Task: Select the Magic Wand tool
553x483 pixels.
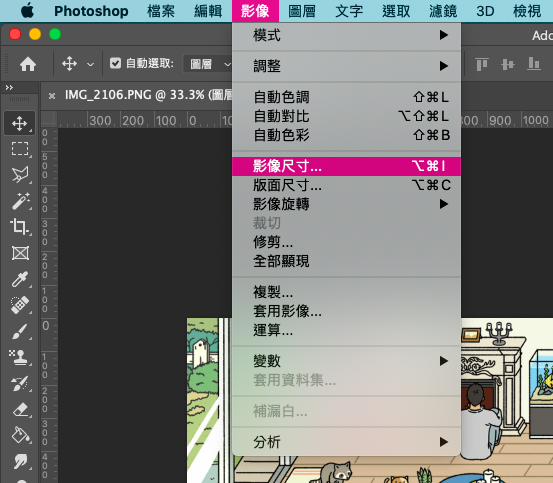Action: point(20,201)
